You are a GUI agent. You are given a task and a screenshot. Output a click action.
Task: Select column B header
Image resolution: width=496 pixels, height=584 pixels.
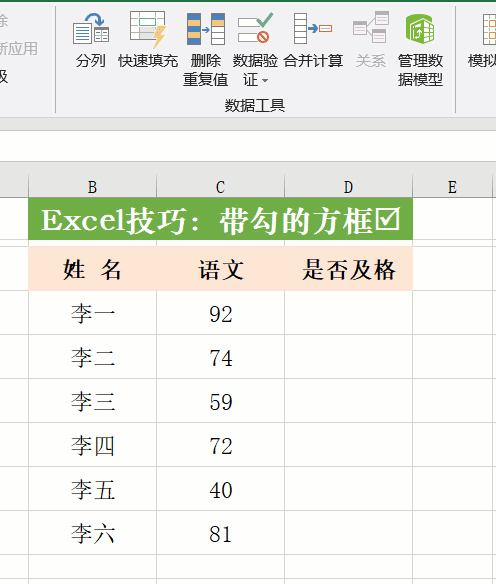click(x=92, y=187)
